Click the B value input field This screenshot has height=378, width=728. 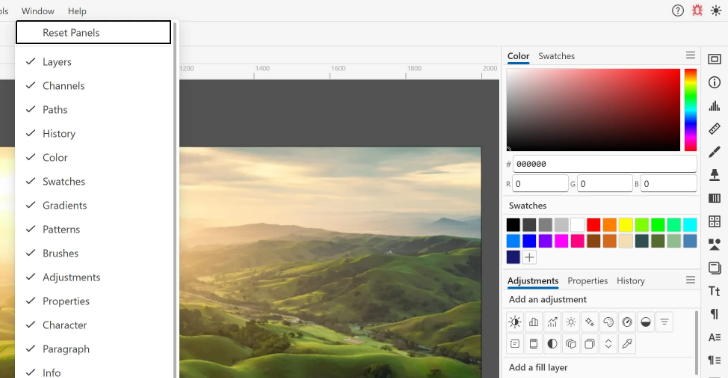tap(669, 183)
